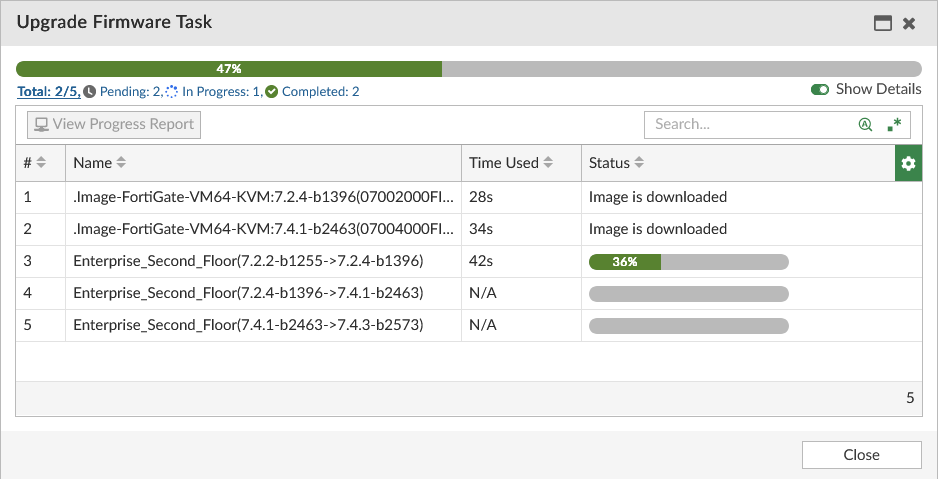Image resolution: width=938 pixels, height=479 pixels.
Task: Click the 36% progress bar in row 3
Action: pos(689,263)
